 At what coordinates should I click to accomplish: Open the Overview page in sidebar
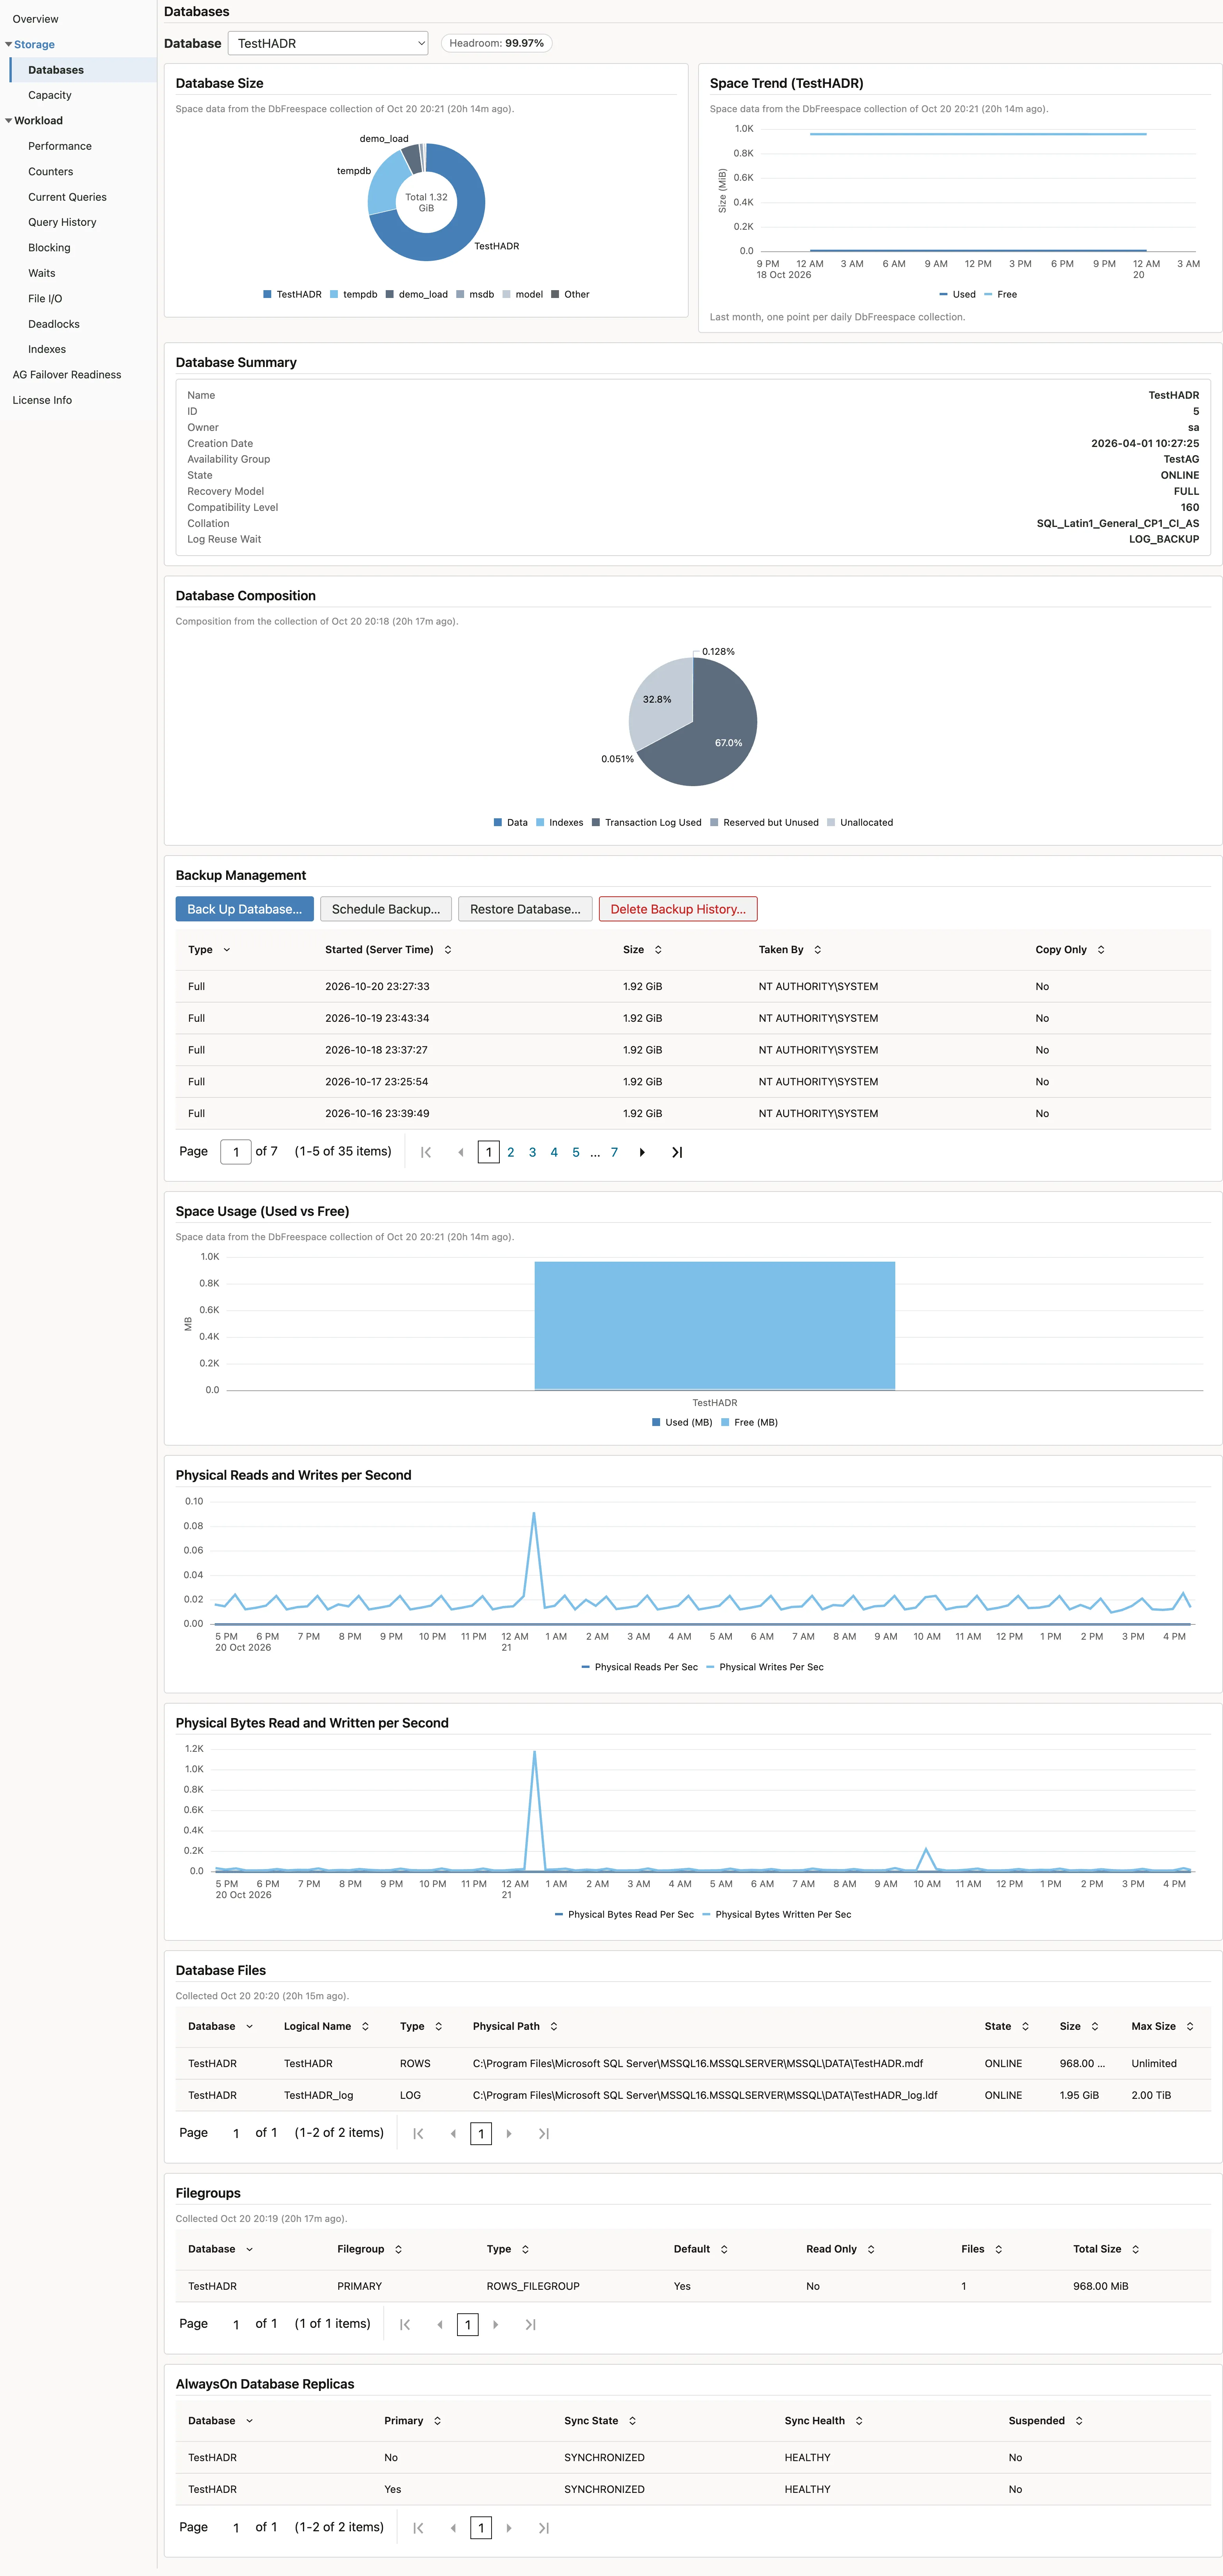[x=35, y=19]
